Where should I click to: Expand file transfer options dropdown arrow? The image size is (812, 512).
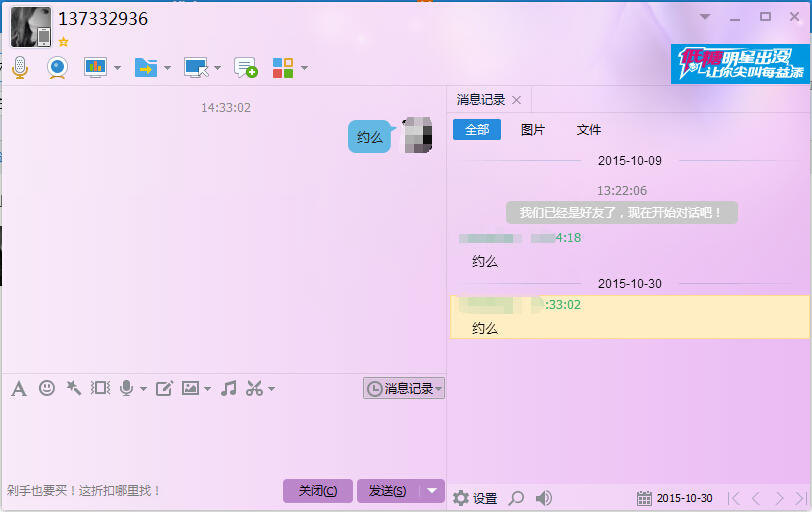pos(167,68)
